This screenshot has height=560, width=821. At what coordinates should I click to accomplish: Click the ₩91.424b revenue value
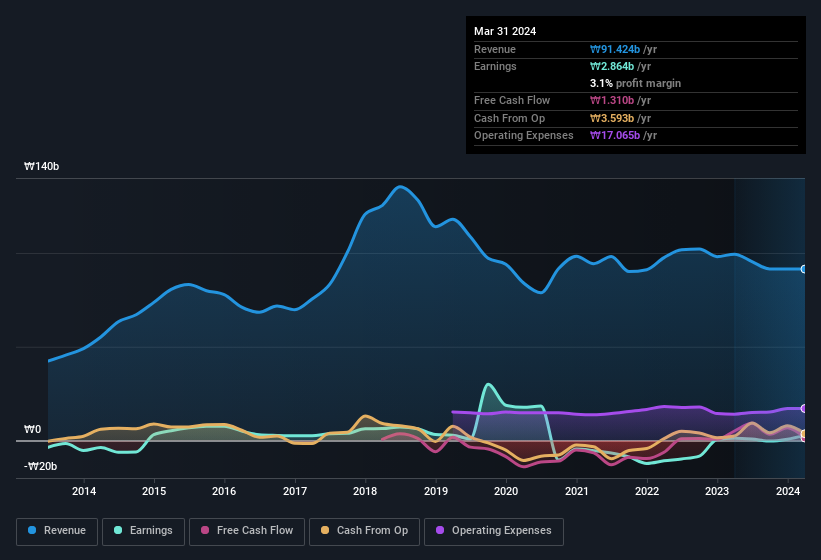pos(615,49)
